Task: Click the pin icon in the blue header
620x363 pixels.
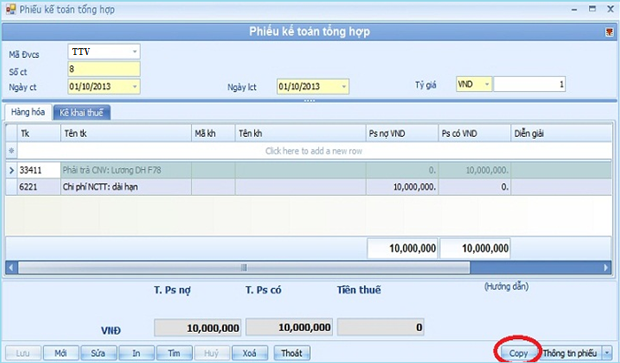Action: pyautogui.click(x=609, y=32)
